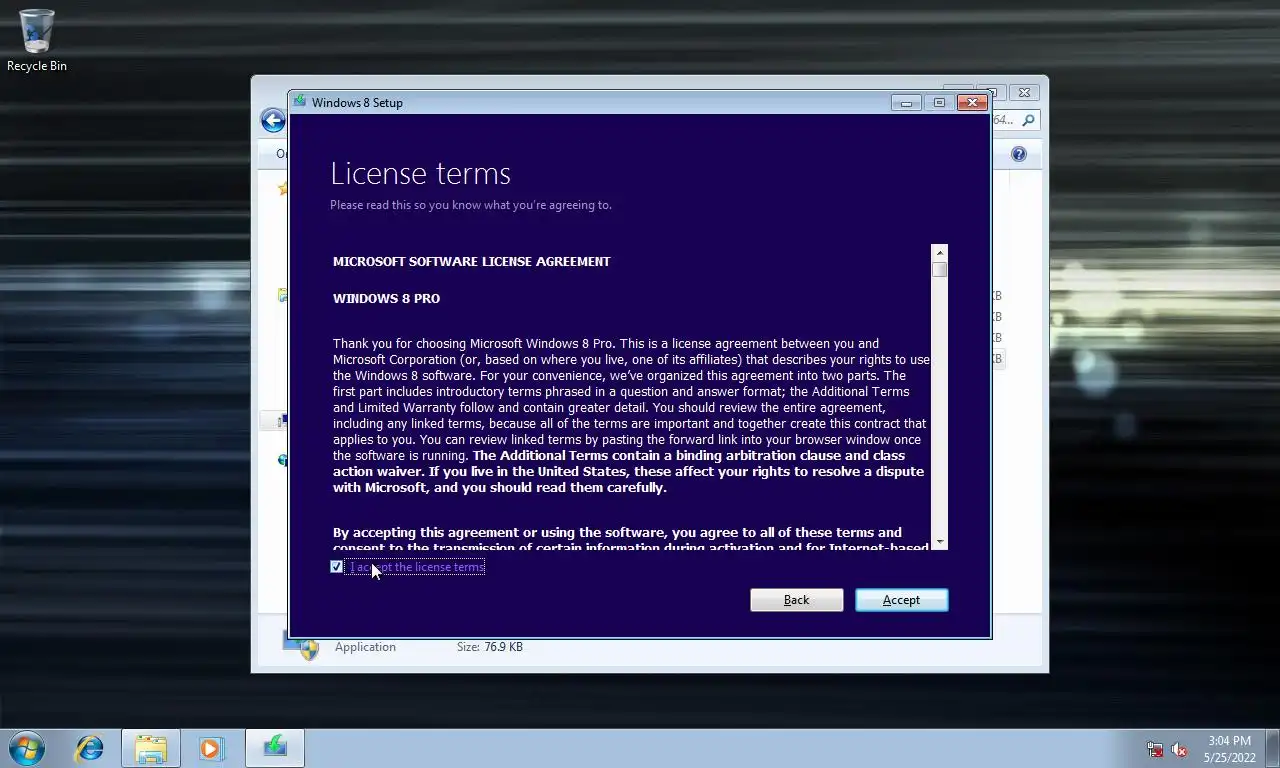Image resolution: width=1280 pixels, height=768 pixels.
Task: Minimize the Windows 8 Setup window
Action: point(906,102)
